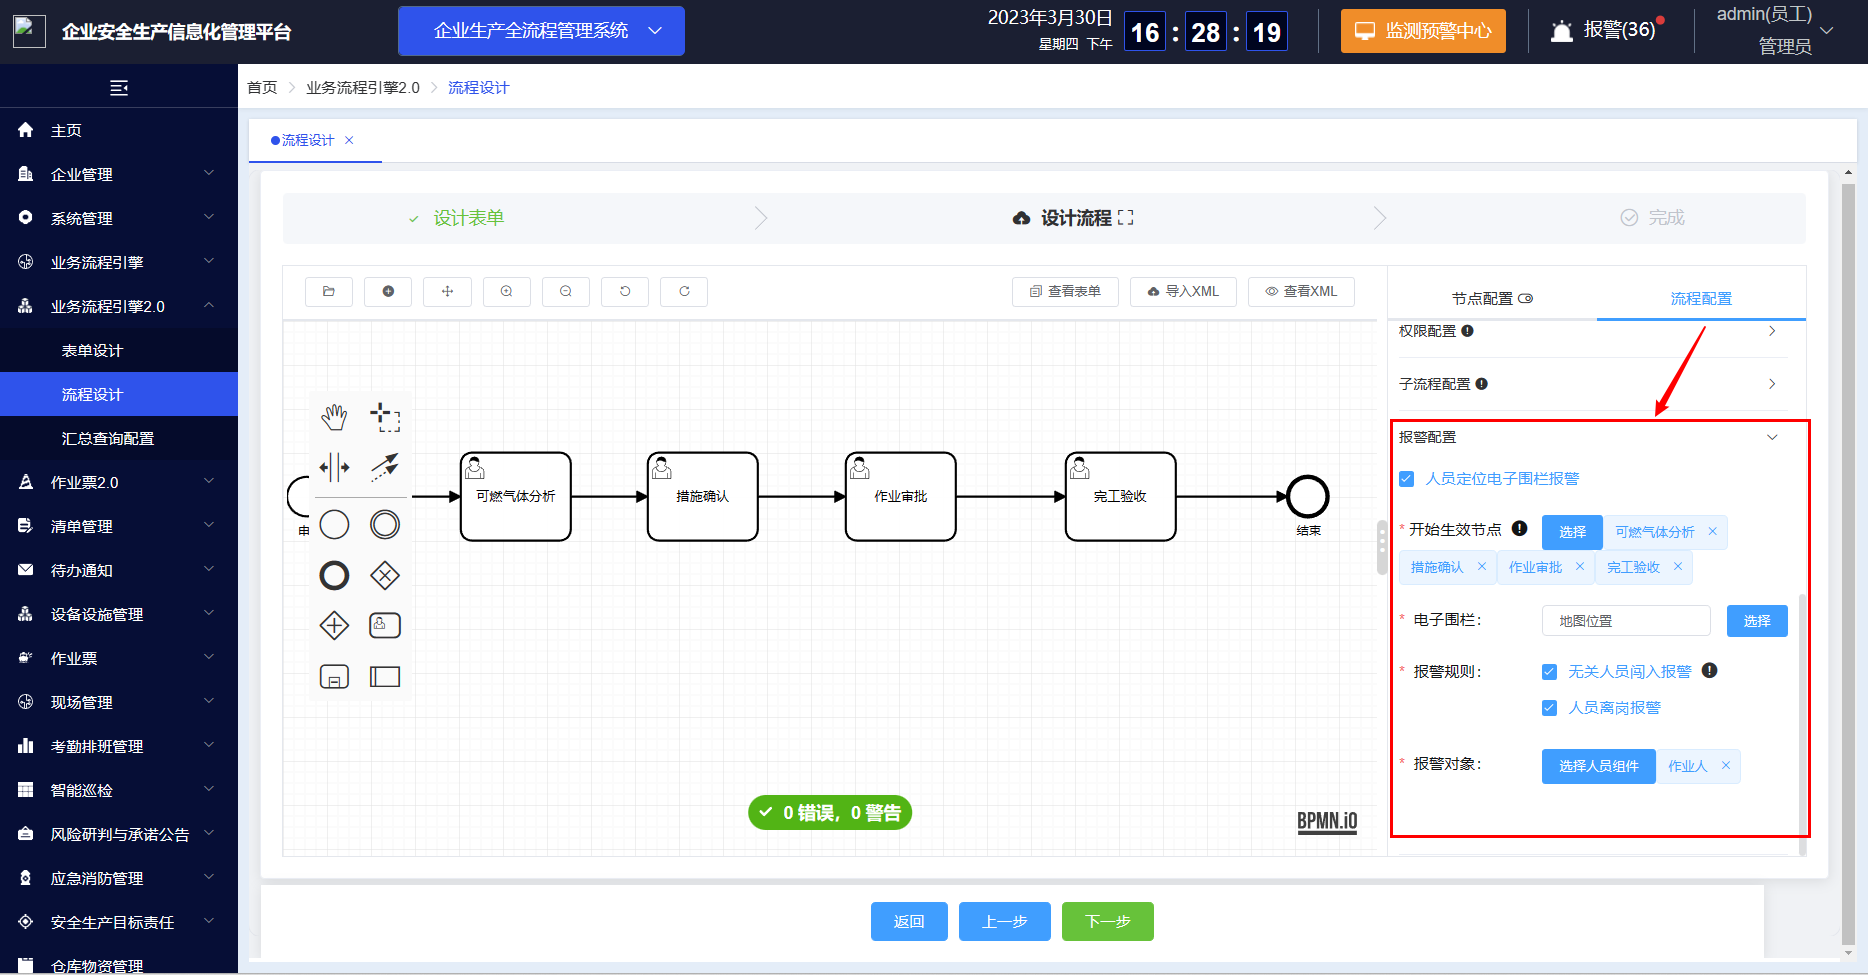This screenshot has height=975, width=1868.
Task: Create collapsed subprocess from palette
Action: 334,677
